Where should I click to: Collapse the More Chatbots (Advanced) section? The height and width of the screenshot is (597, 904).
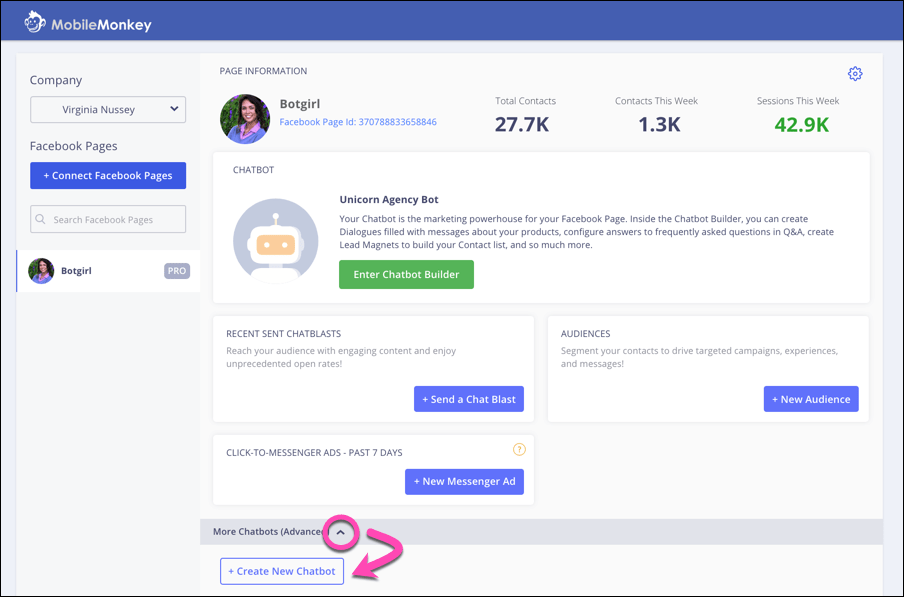pyautogui.click(x=341, y=532)
